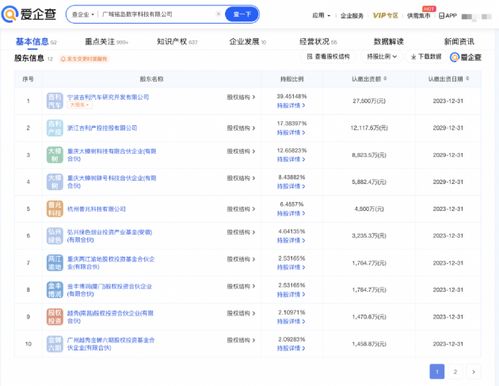Image resolution: width=499 pixels, height=386 pixels.
Task: Click the orange shareholder-change alert tag
Action: coord(84,59)
